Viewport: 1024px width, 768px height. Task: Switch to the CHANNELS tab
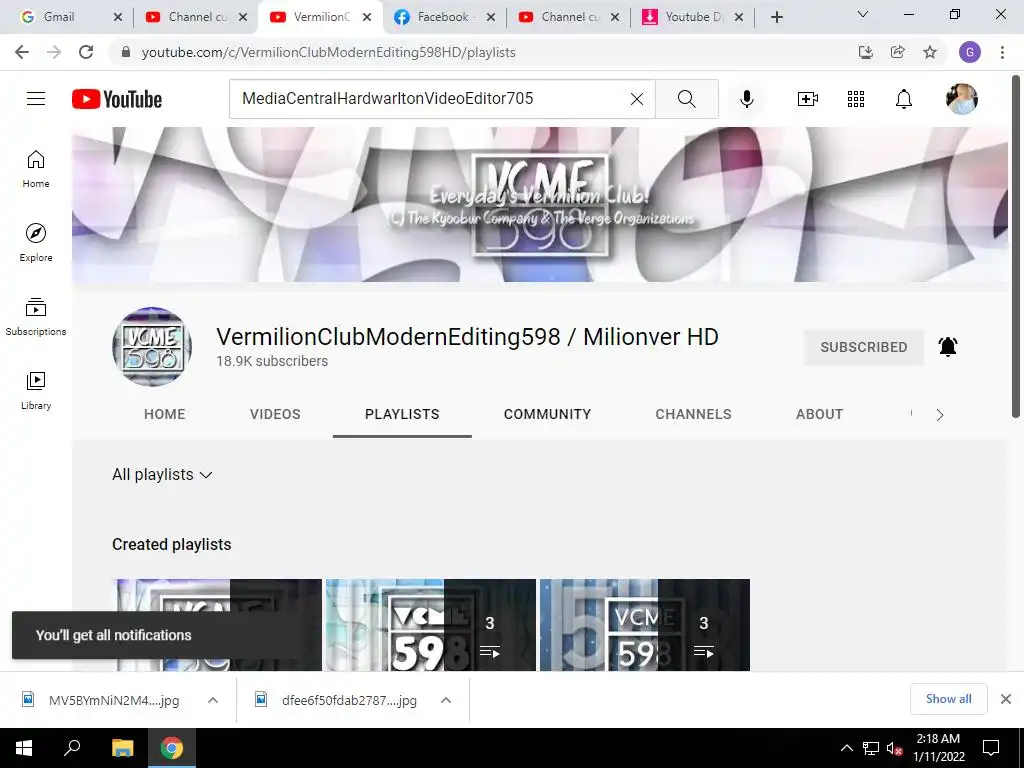[693, 414]
